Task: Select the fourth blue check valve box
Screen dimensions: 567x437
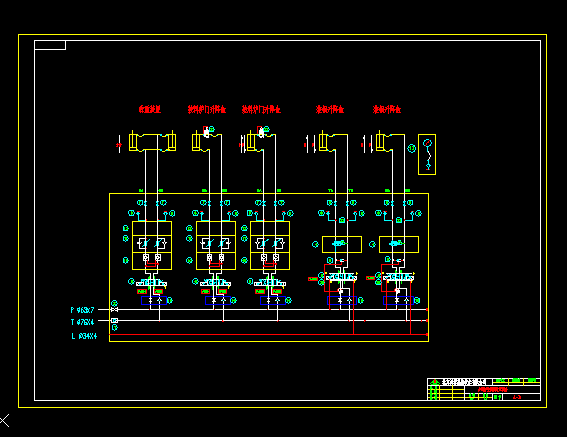Action: 342,300
